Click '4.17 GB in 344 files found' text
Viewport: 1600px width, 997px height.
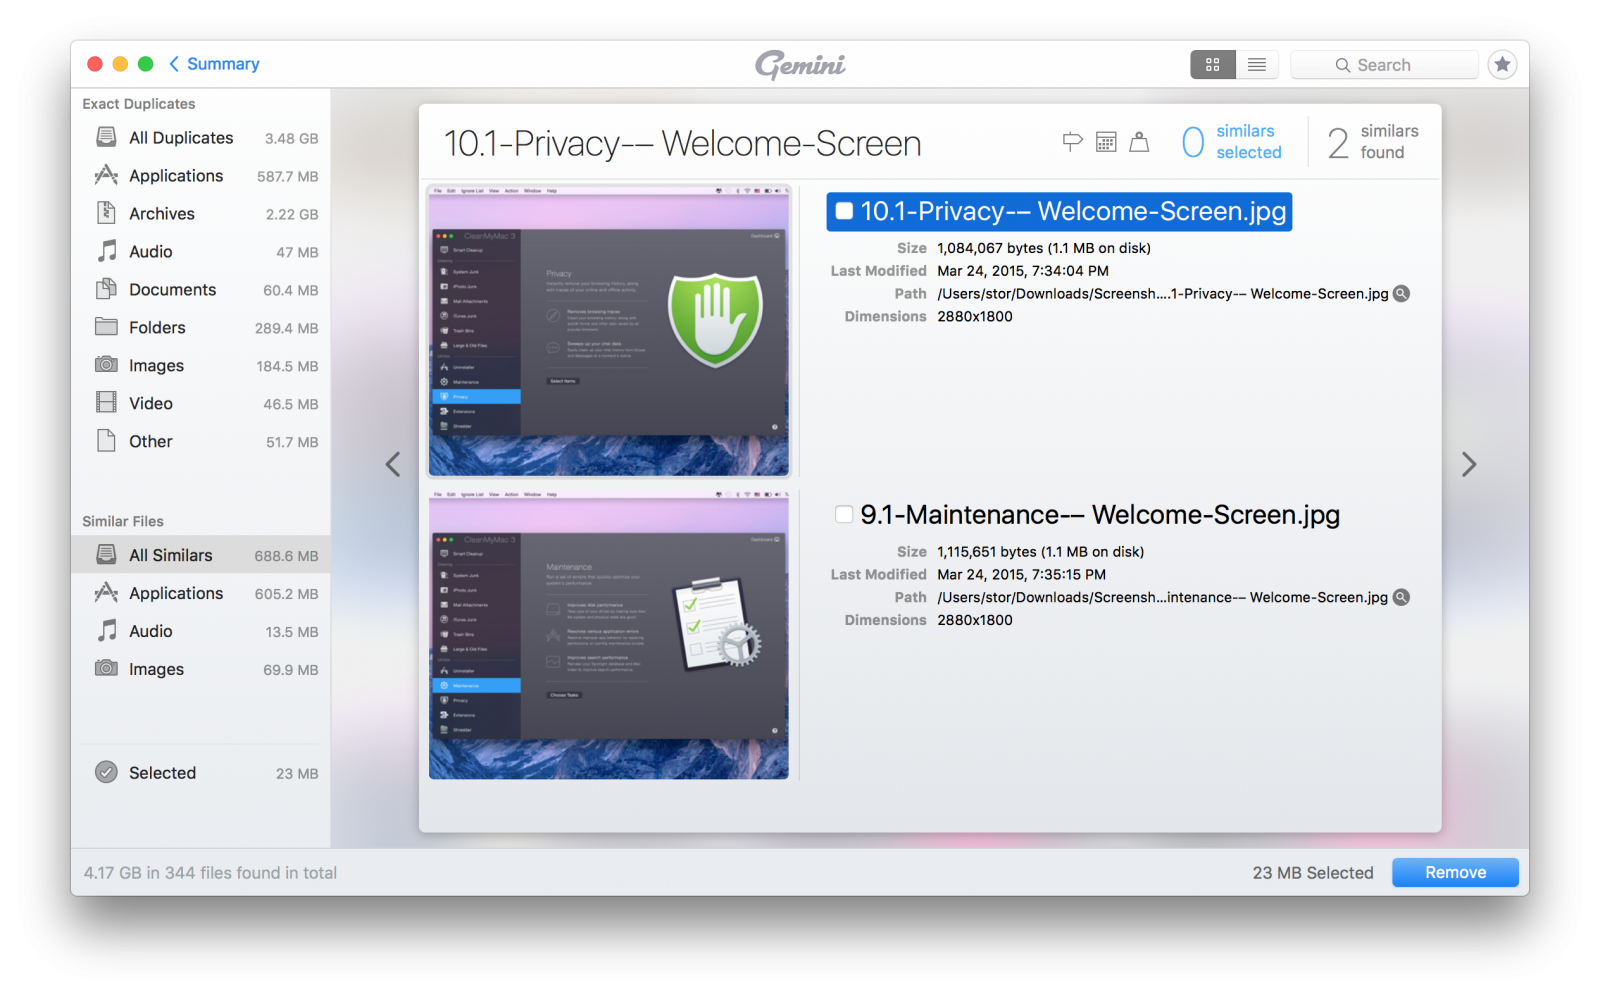tap(210, 873)
